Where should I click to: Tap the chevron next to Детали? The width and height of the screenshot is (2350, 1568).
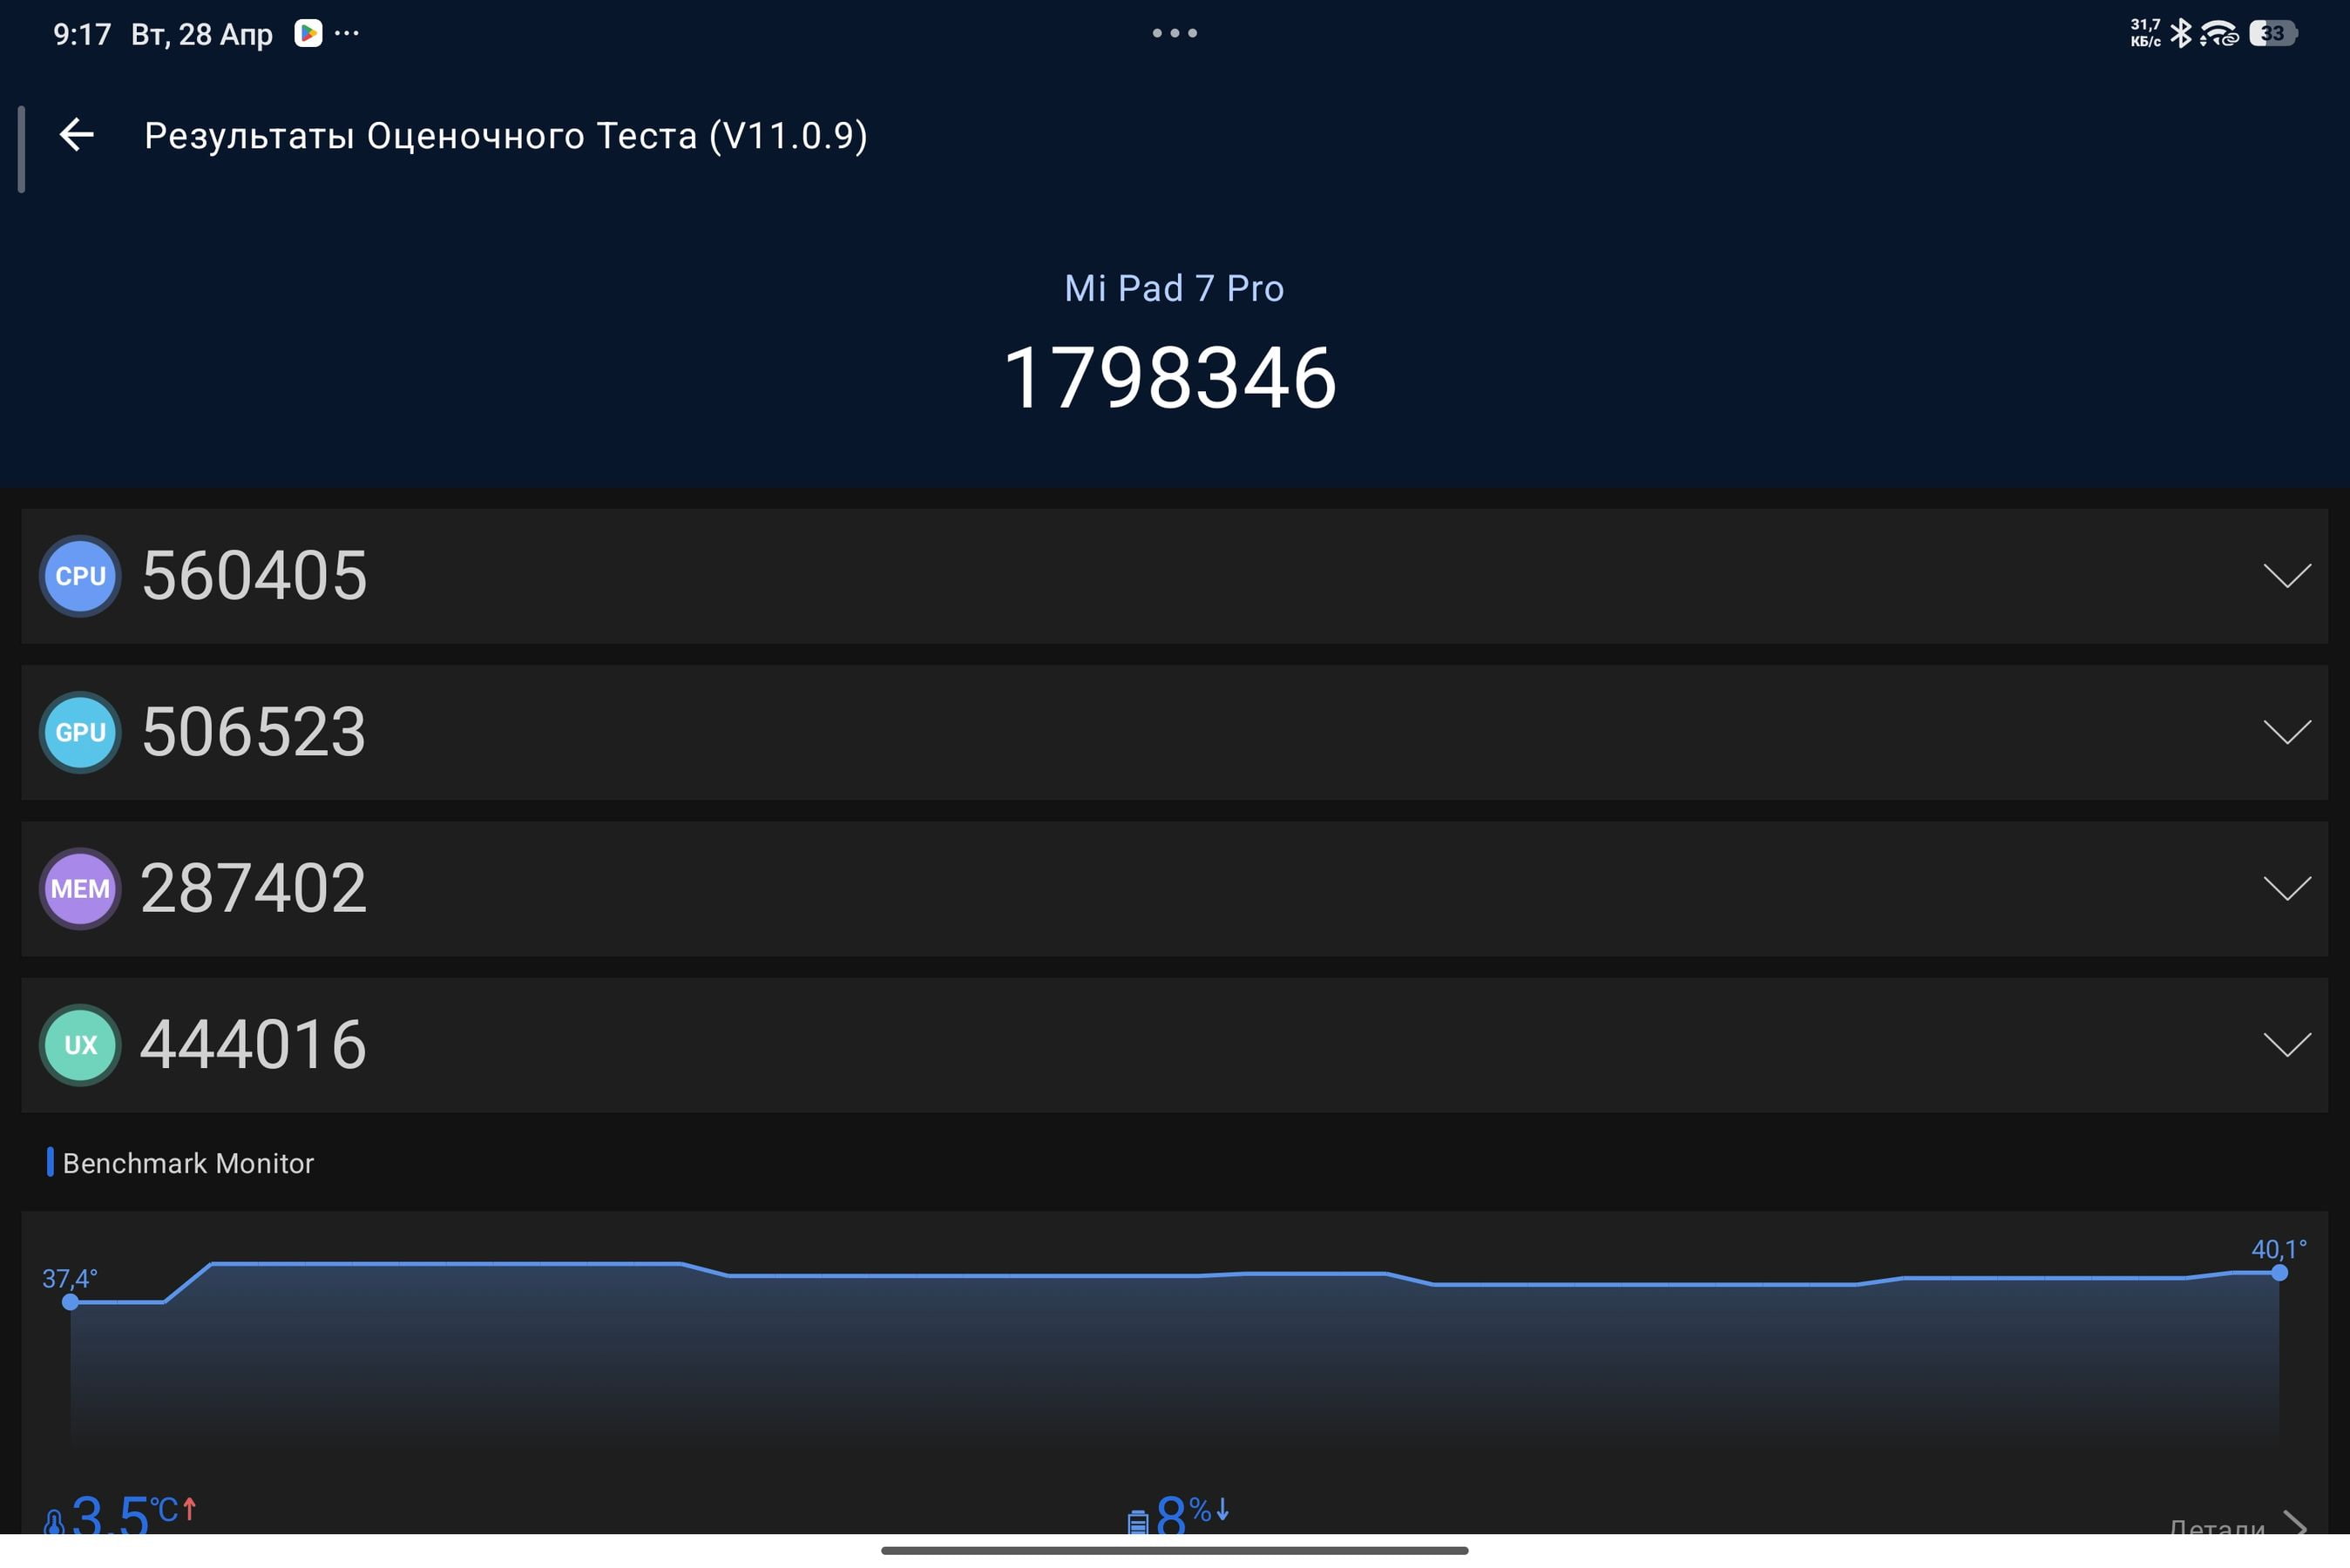tap(2295, 1524)
